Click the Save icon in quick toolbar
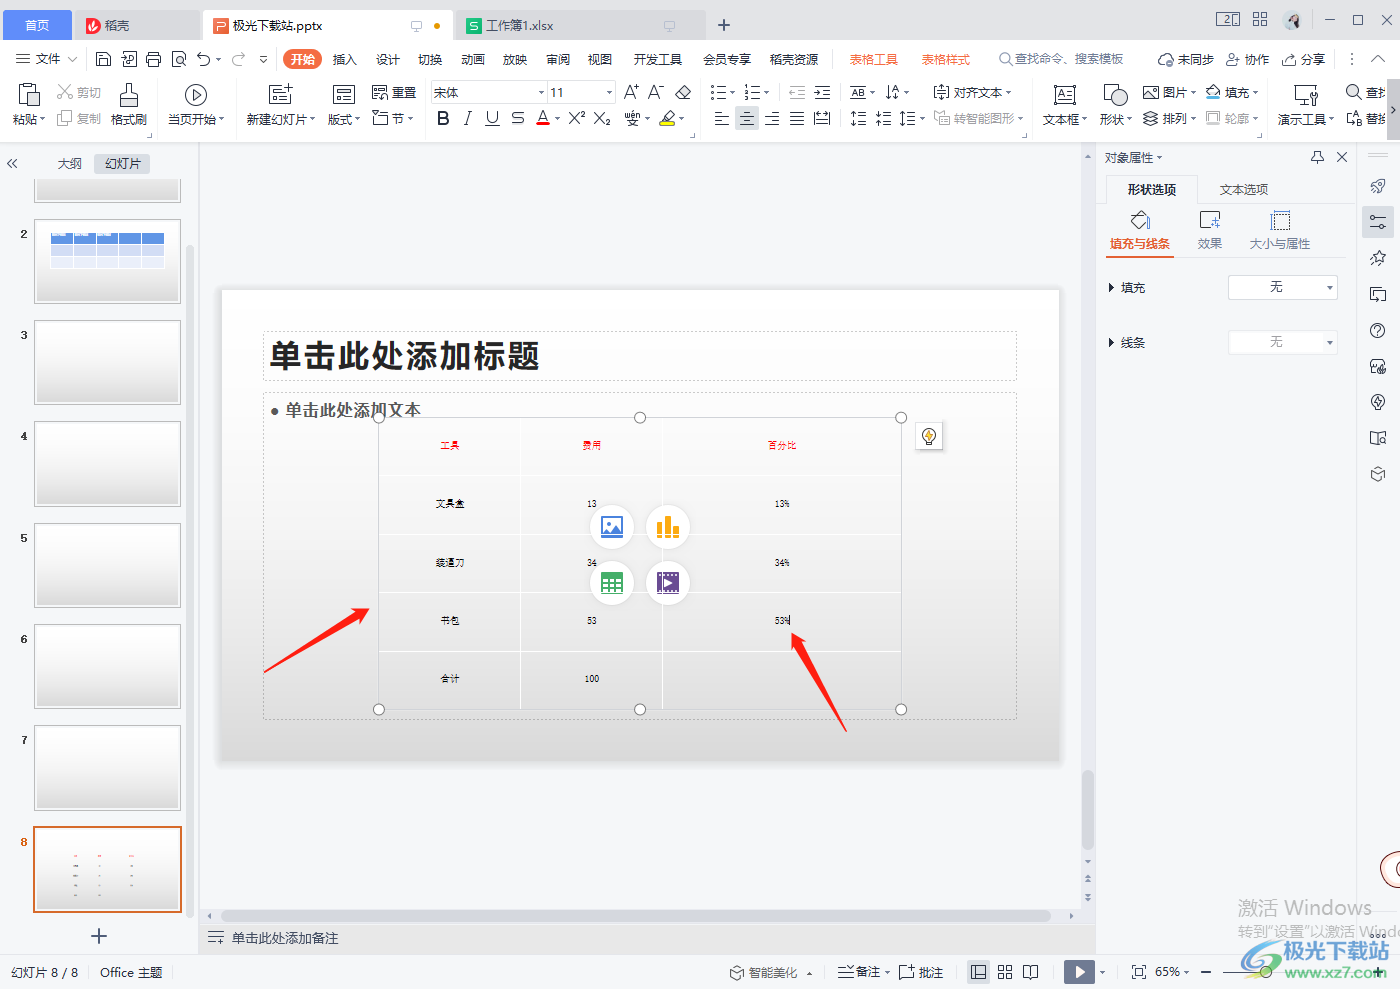Screen dimensions: 1400x989 (x=104, y=59)
